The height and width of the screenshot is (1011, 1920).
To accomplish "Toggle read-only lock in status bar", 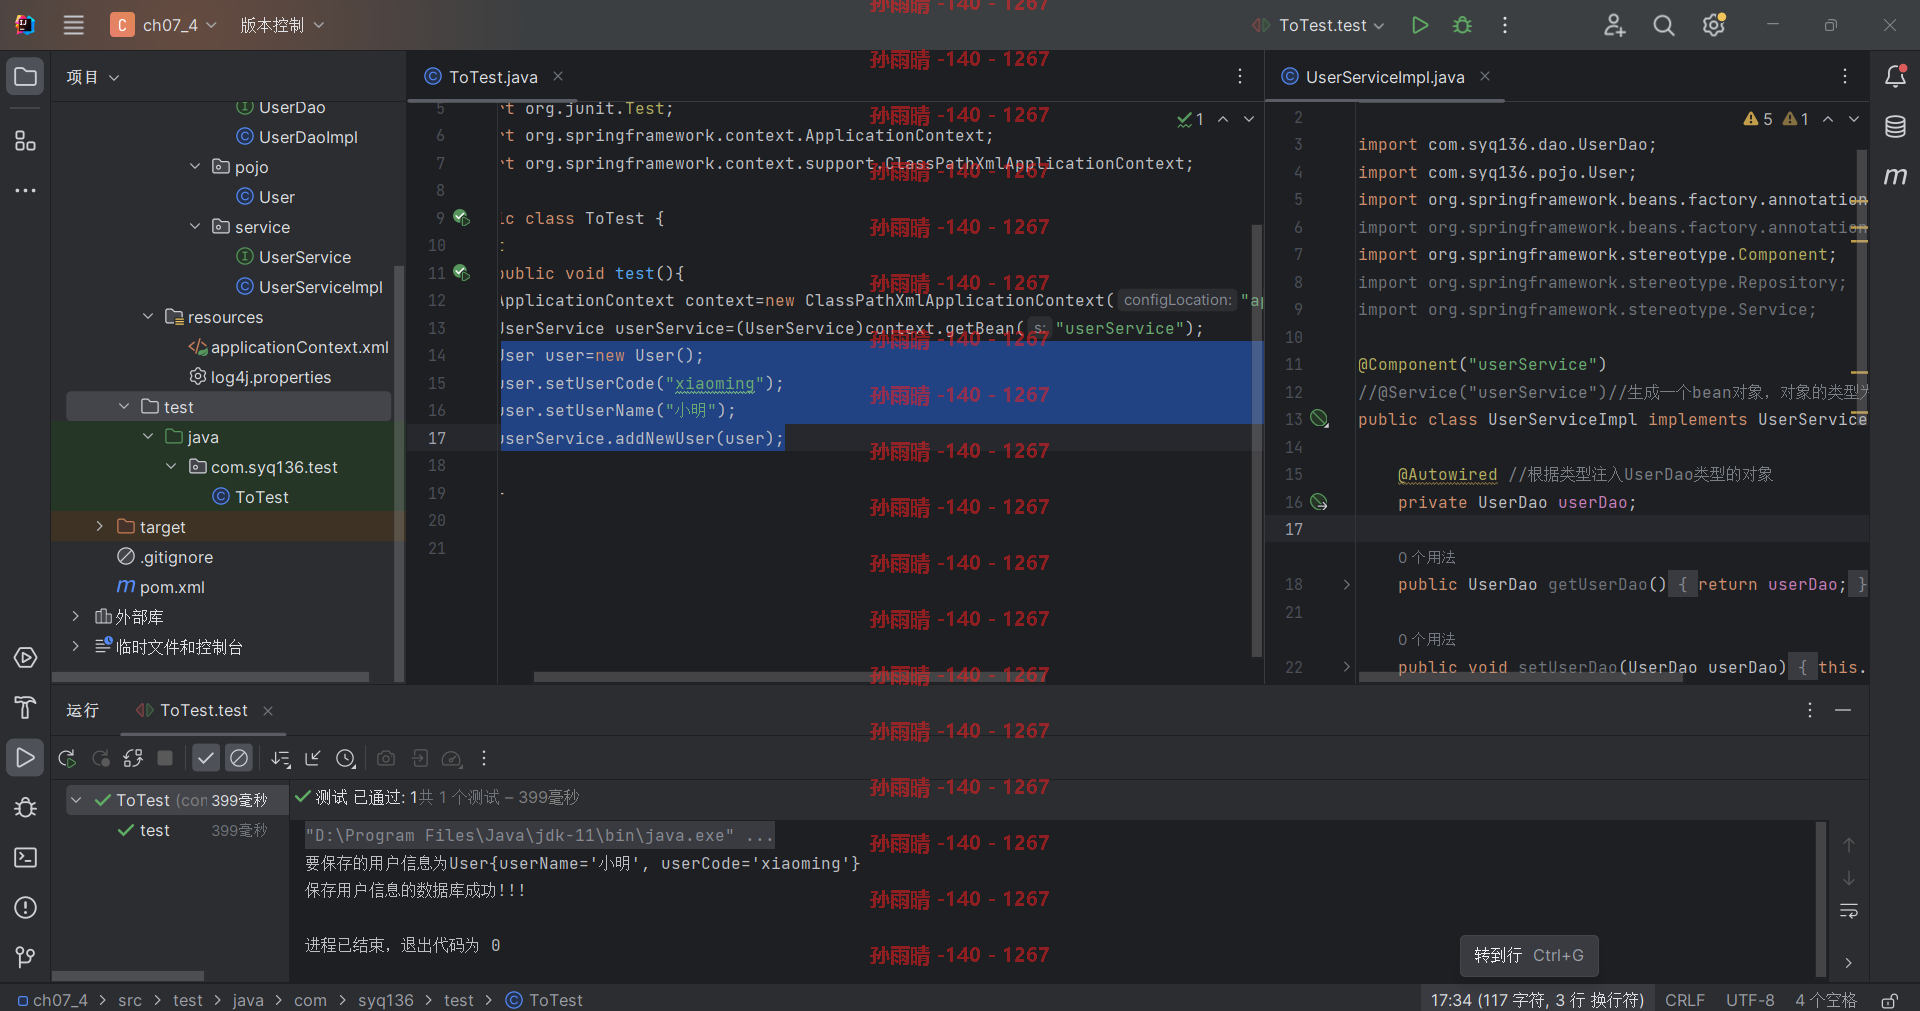I will (x=1890, y=1000).
